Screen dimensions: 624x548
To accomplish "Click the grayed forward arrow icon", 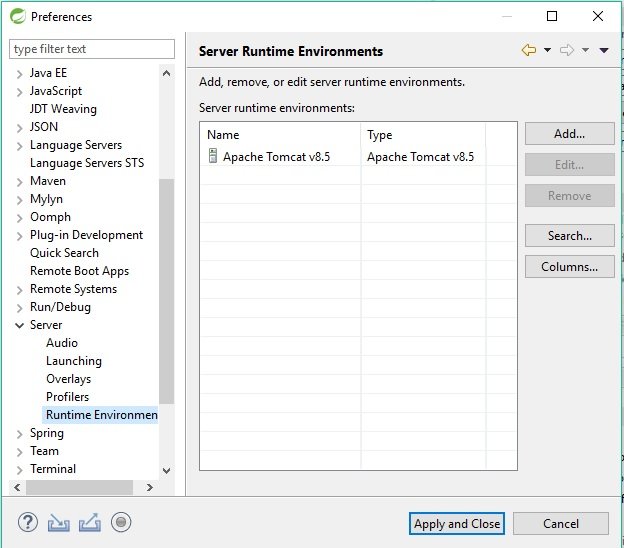I will [567, 50].
